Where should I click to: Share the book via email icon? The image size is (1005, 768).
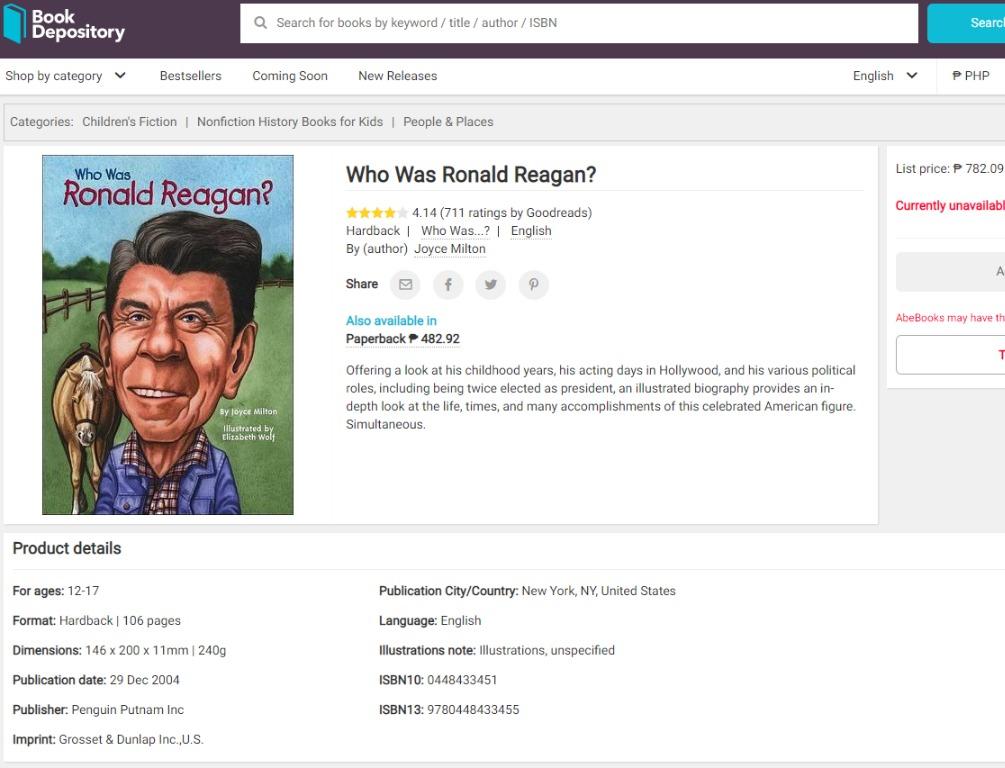tap(404, 284)
